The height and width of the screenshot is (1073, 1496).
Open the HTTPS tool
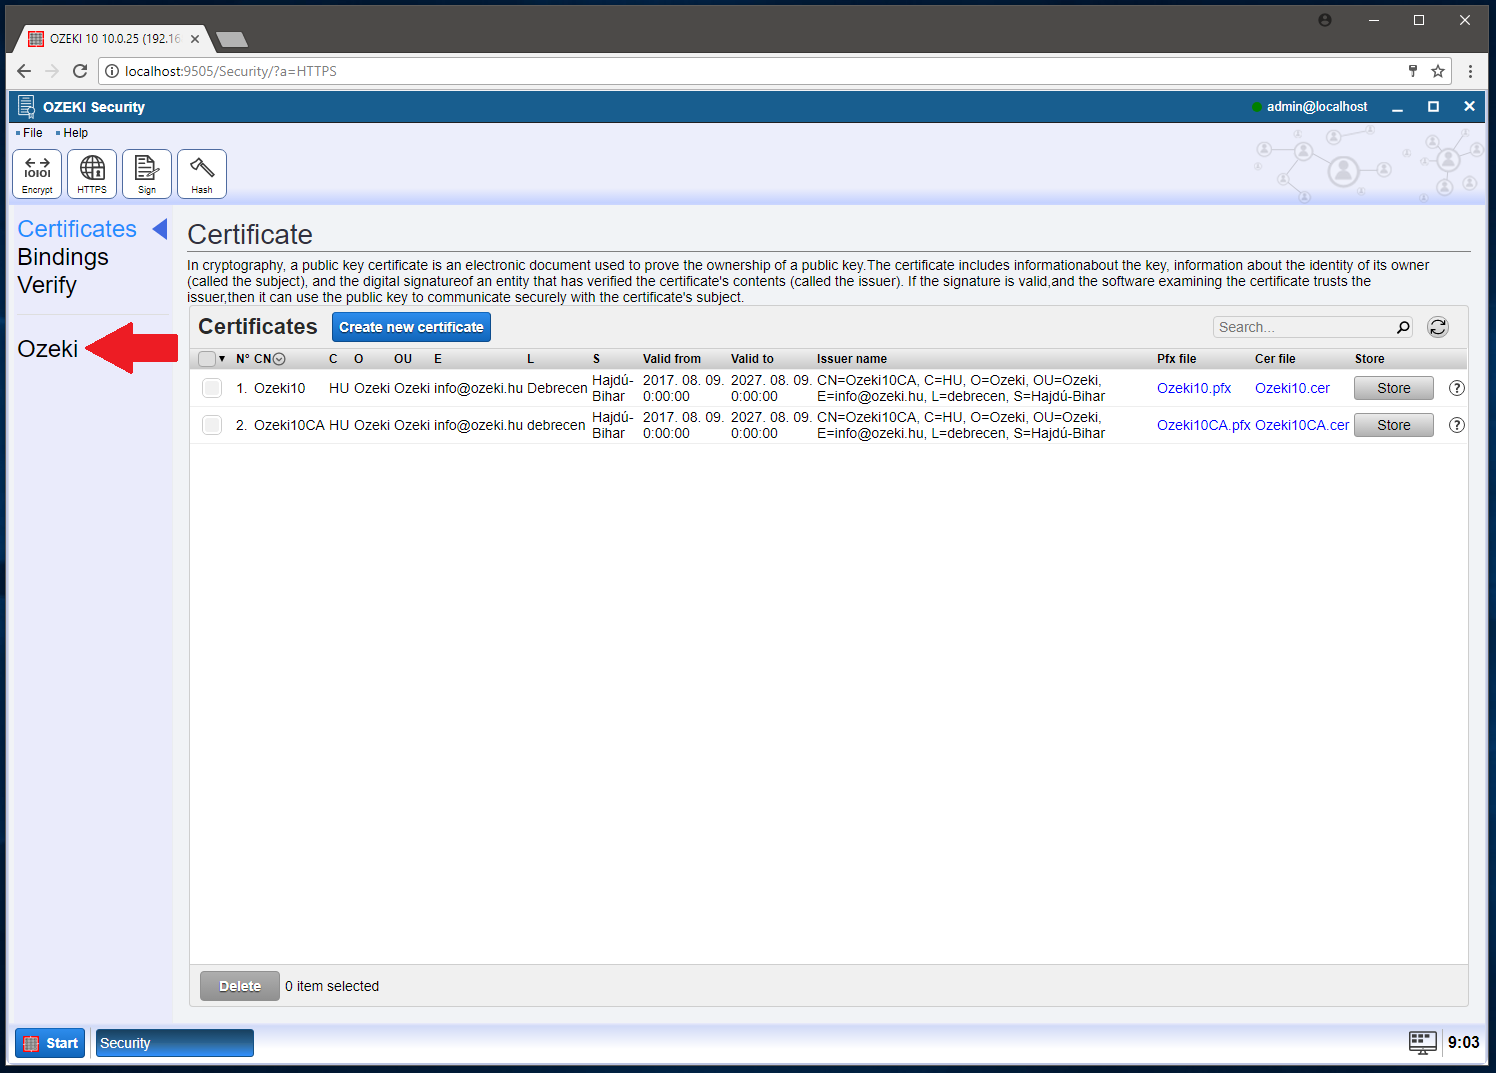(92, 174)
